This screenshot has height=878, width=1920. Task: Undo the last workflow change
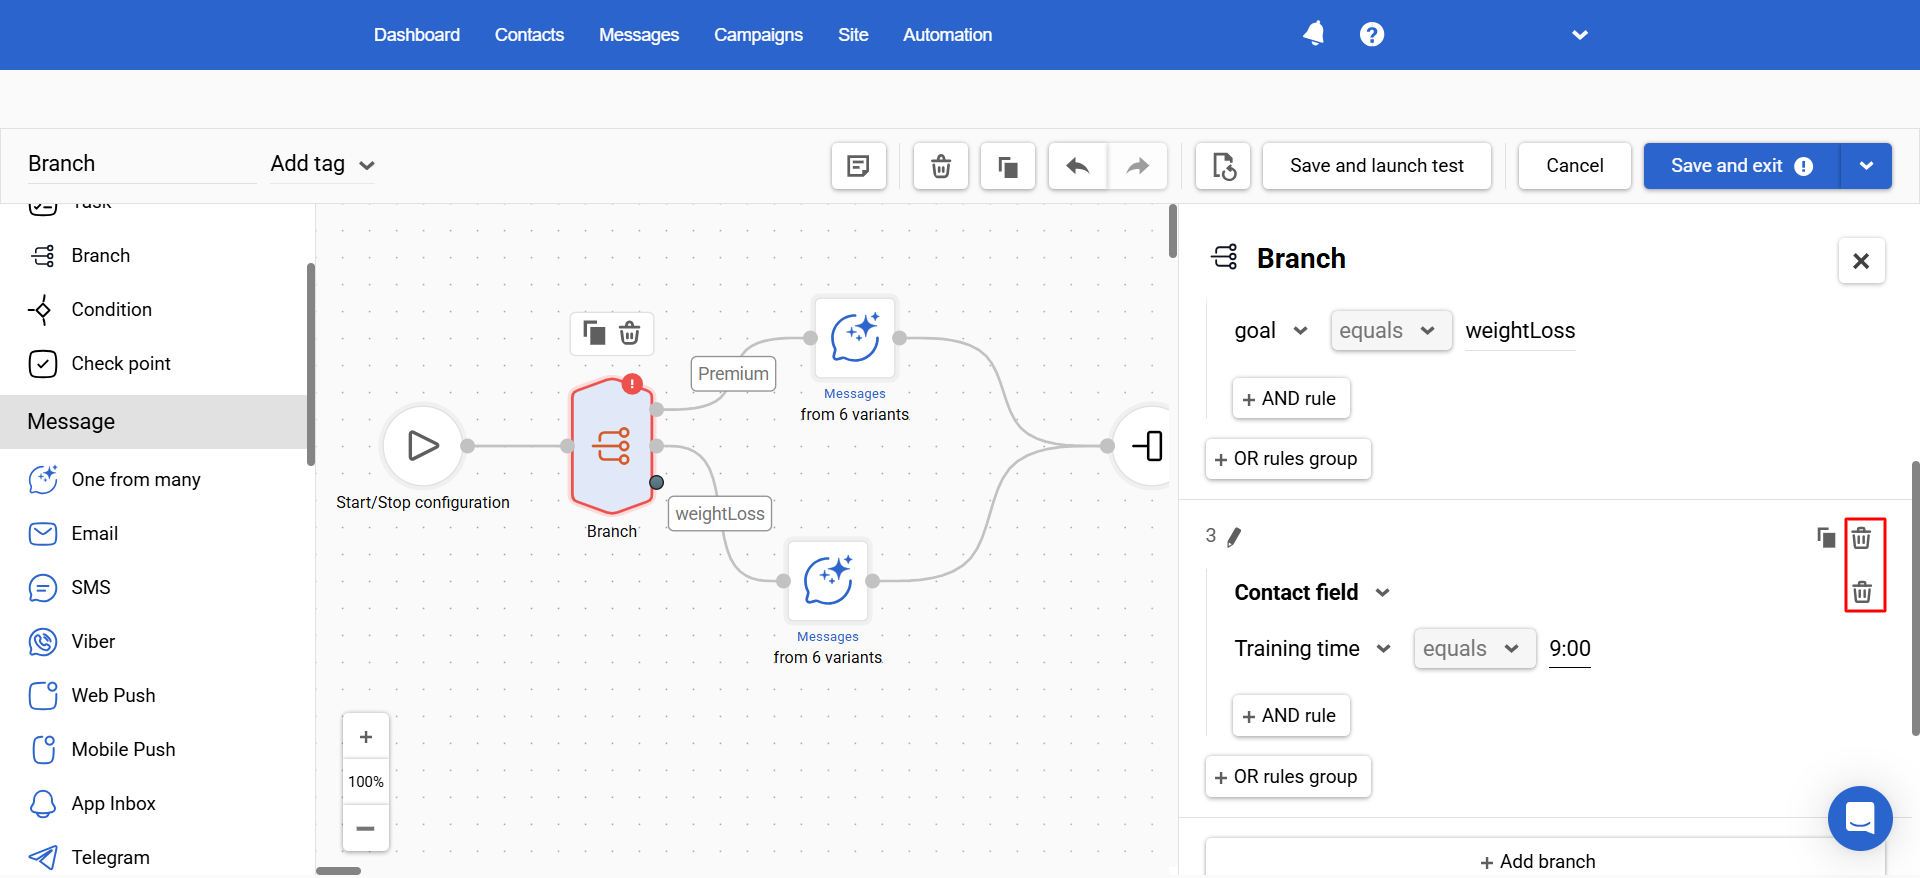click(x=1078, y=166)
